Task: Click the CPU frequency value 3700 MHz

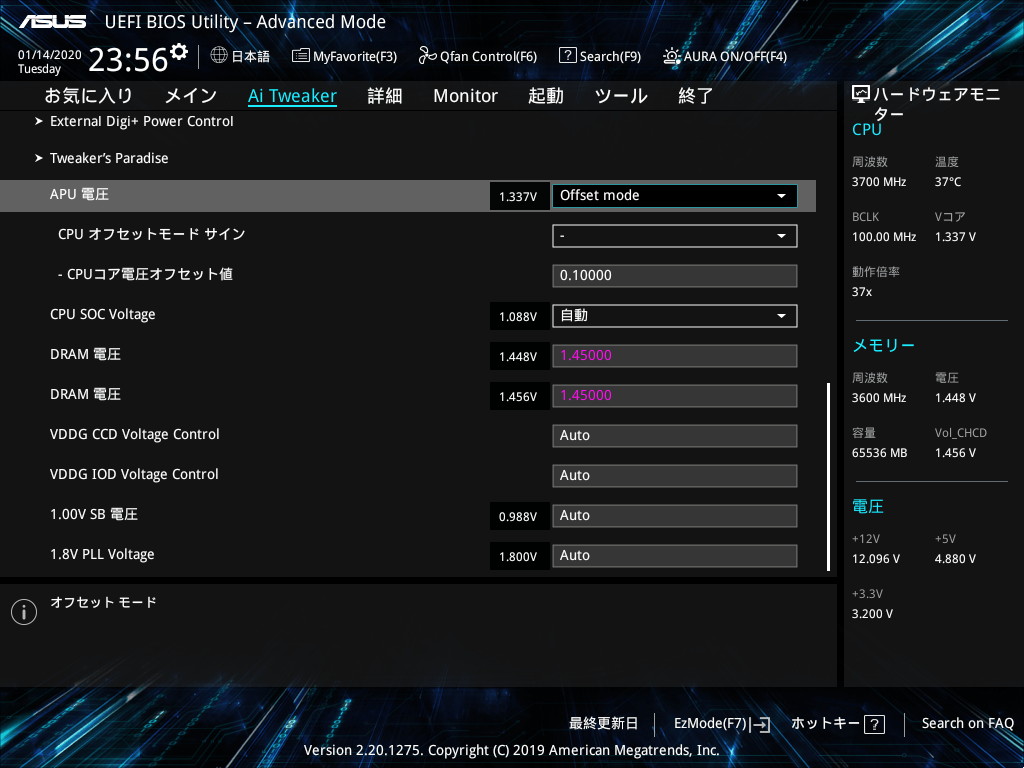Action: (x=878, y=182)
